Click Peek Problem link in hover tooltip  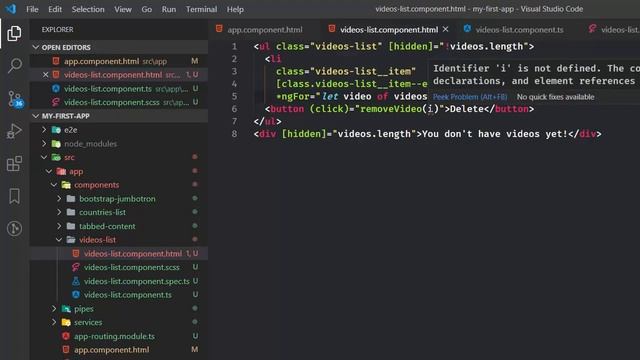tap(470, 97)
